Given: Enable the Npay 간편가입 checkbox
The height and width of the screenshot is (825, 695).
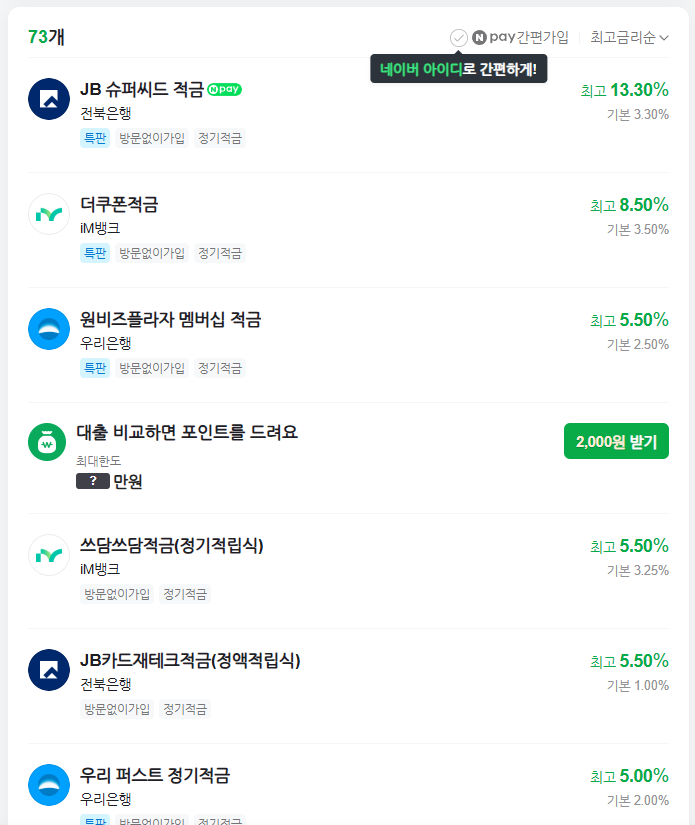Looking at the screenshot, I should coord(458,38).
